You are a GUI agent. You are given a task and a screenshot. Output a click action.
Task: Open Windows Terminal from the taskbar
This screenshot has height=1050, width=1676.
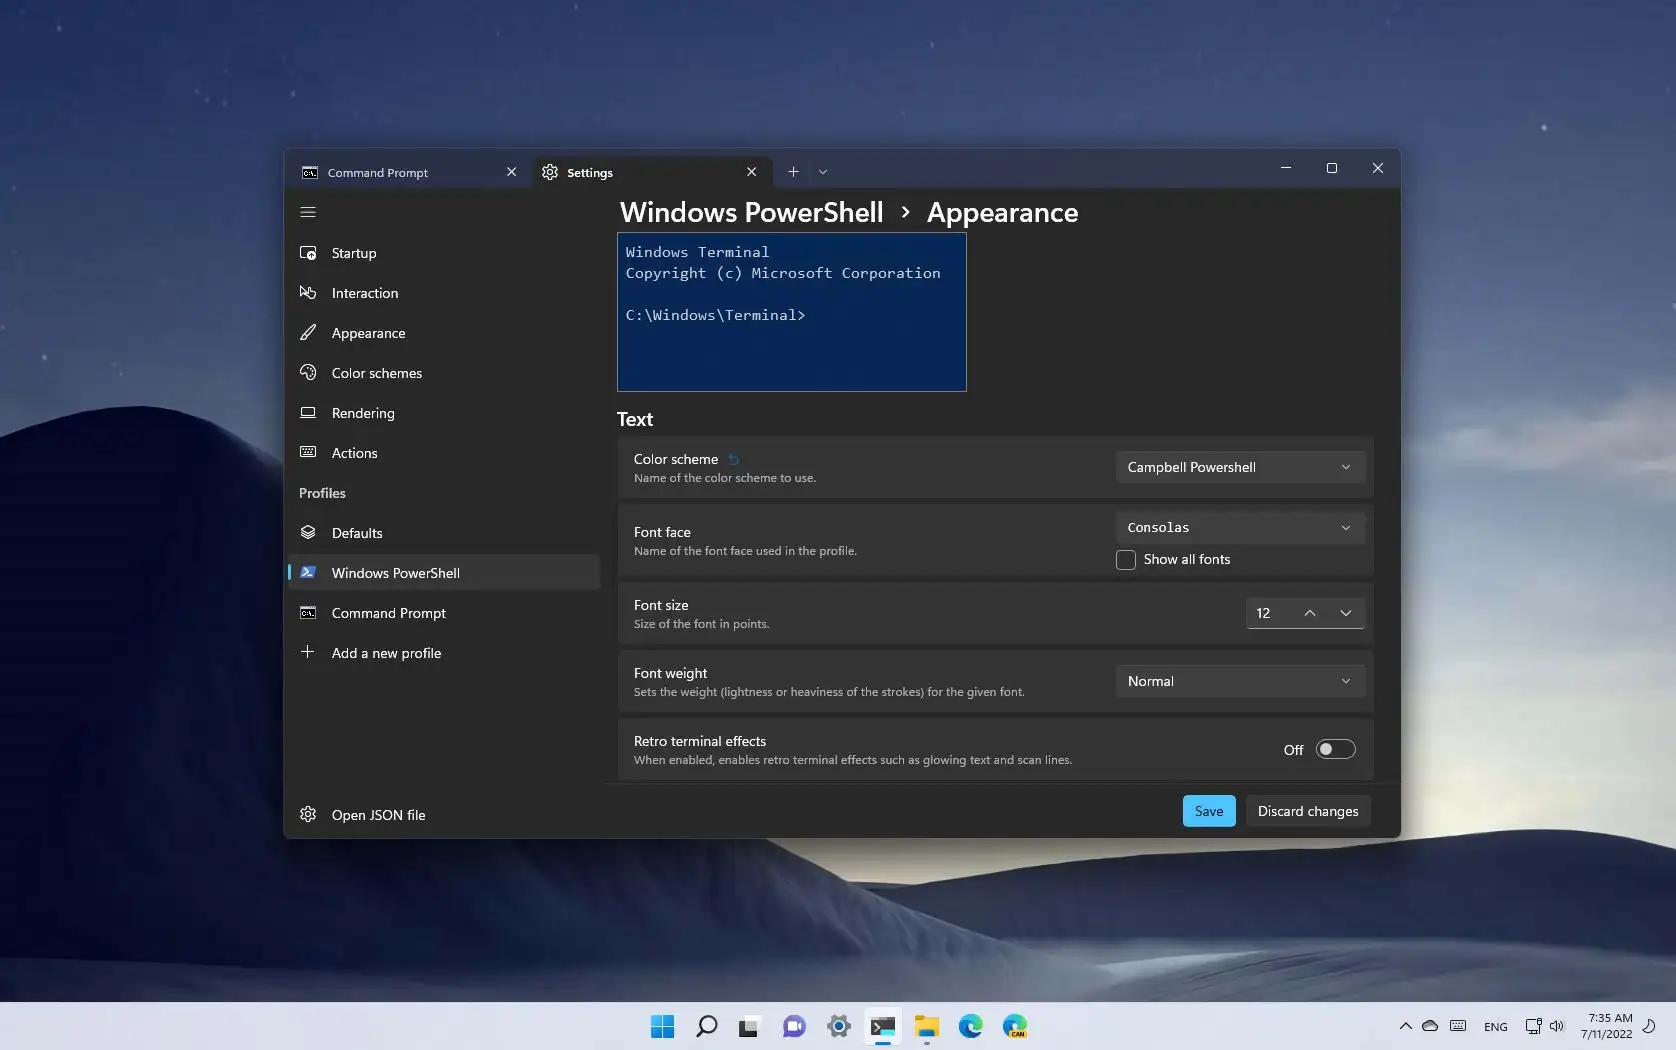click(881, 1026)
